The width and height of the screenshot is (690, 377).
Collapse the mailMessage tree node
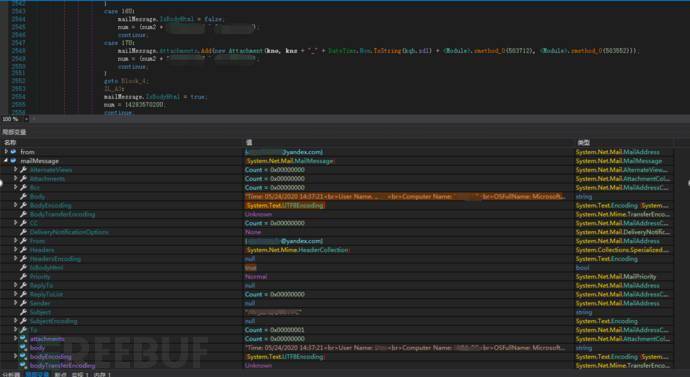pos(6,161)
